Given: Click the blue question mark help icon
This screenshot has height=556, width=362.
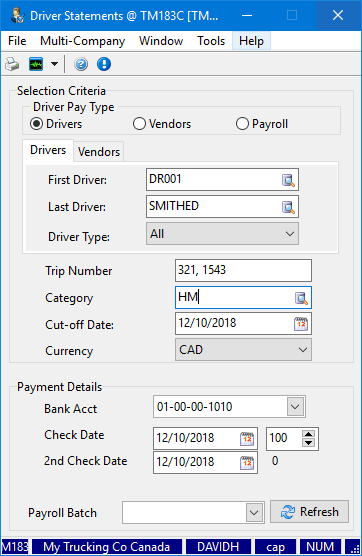Looking at the screenshot, I should [x=81, y=65].
